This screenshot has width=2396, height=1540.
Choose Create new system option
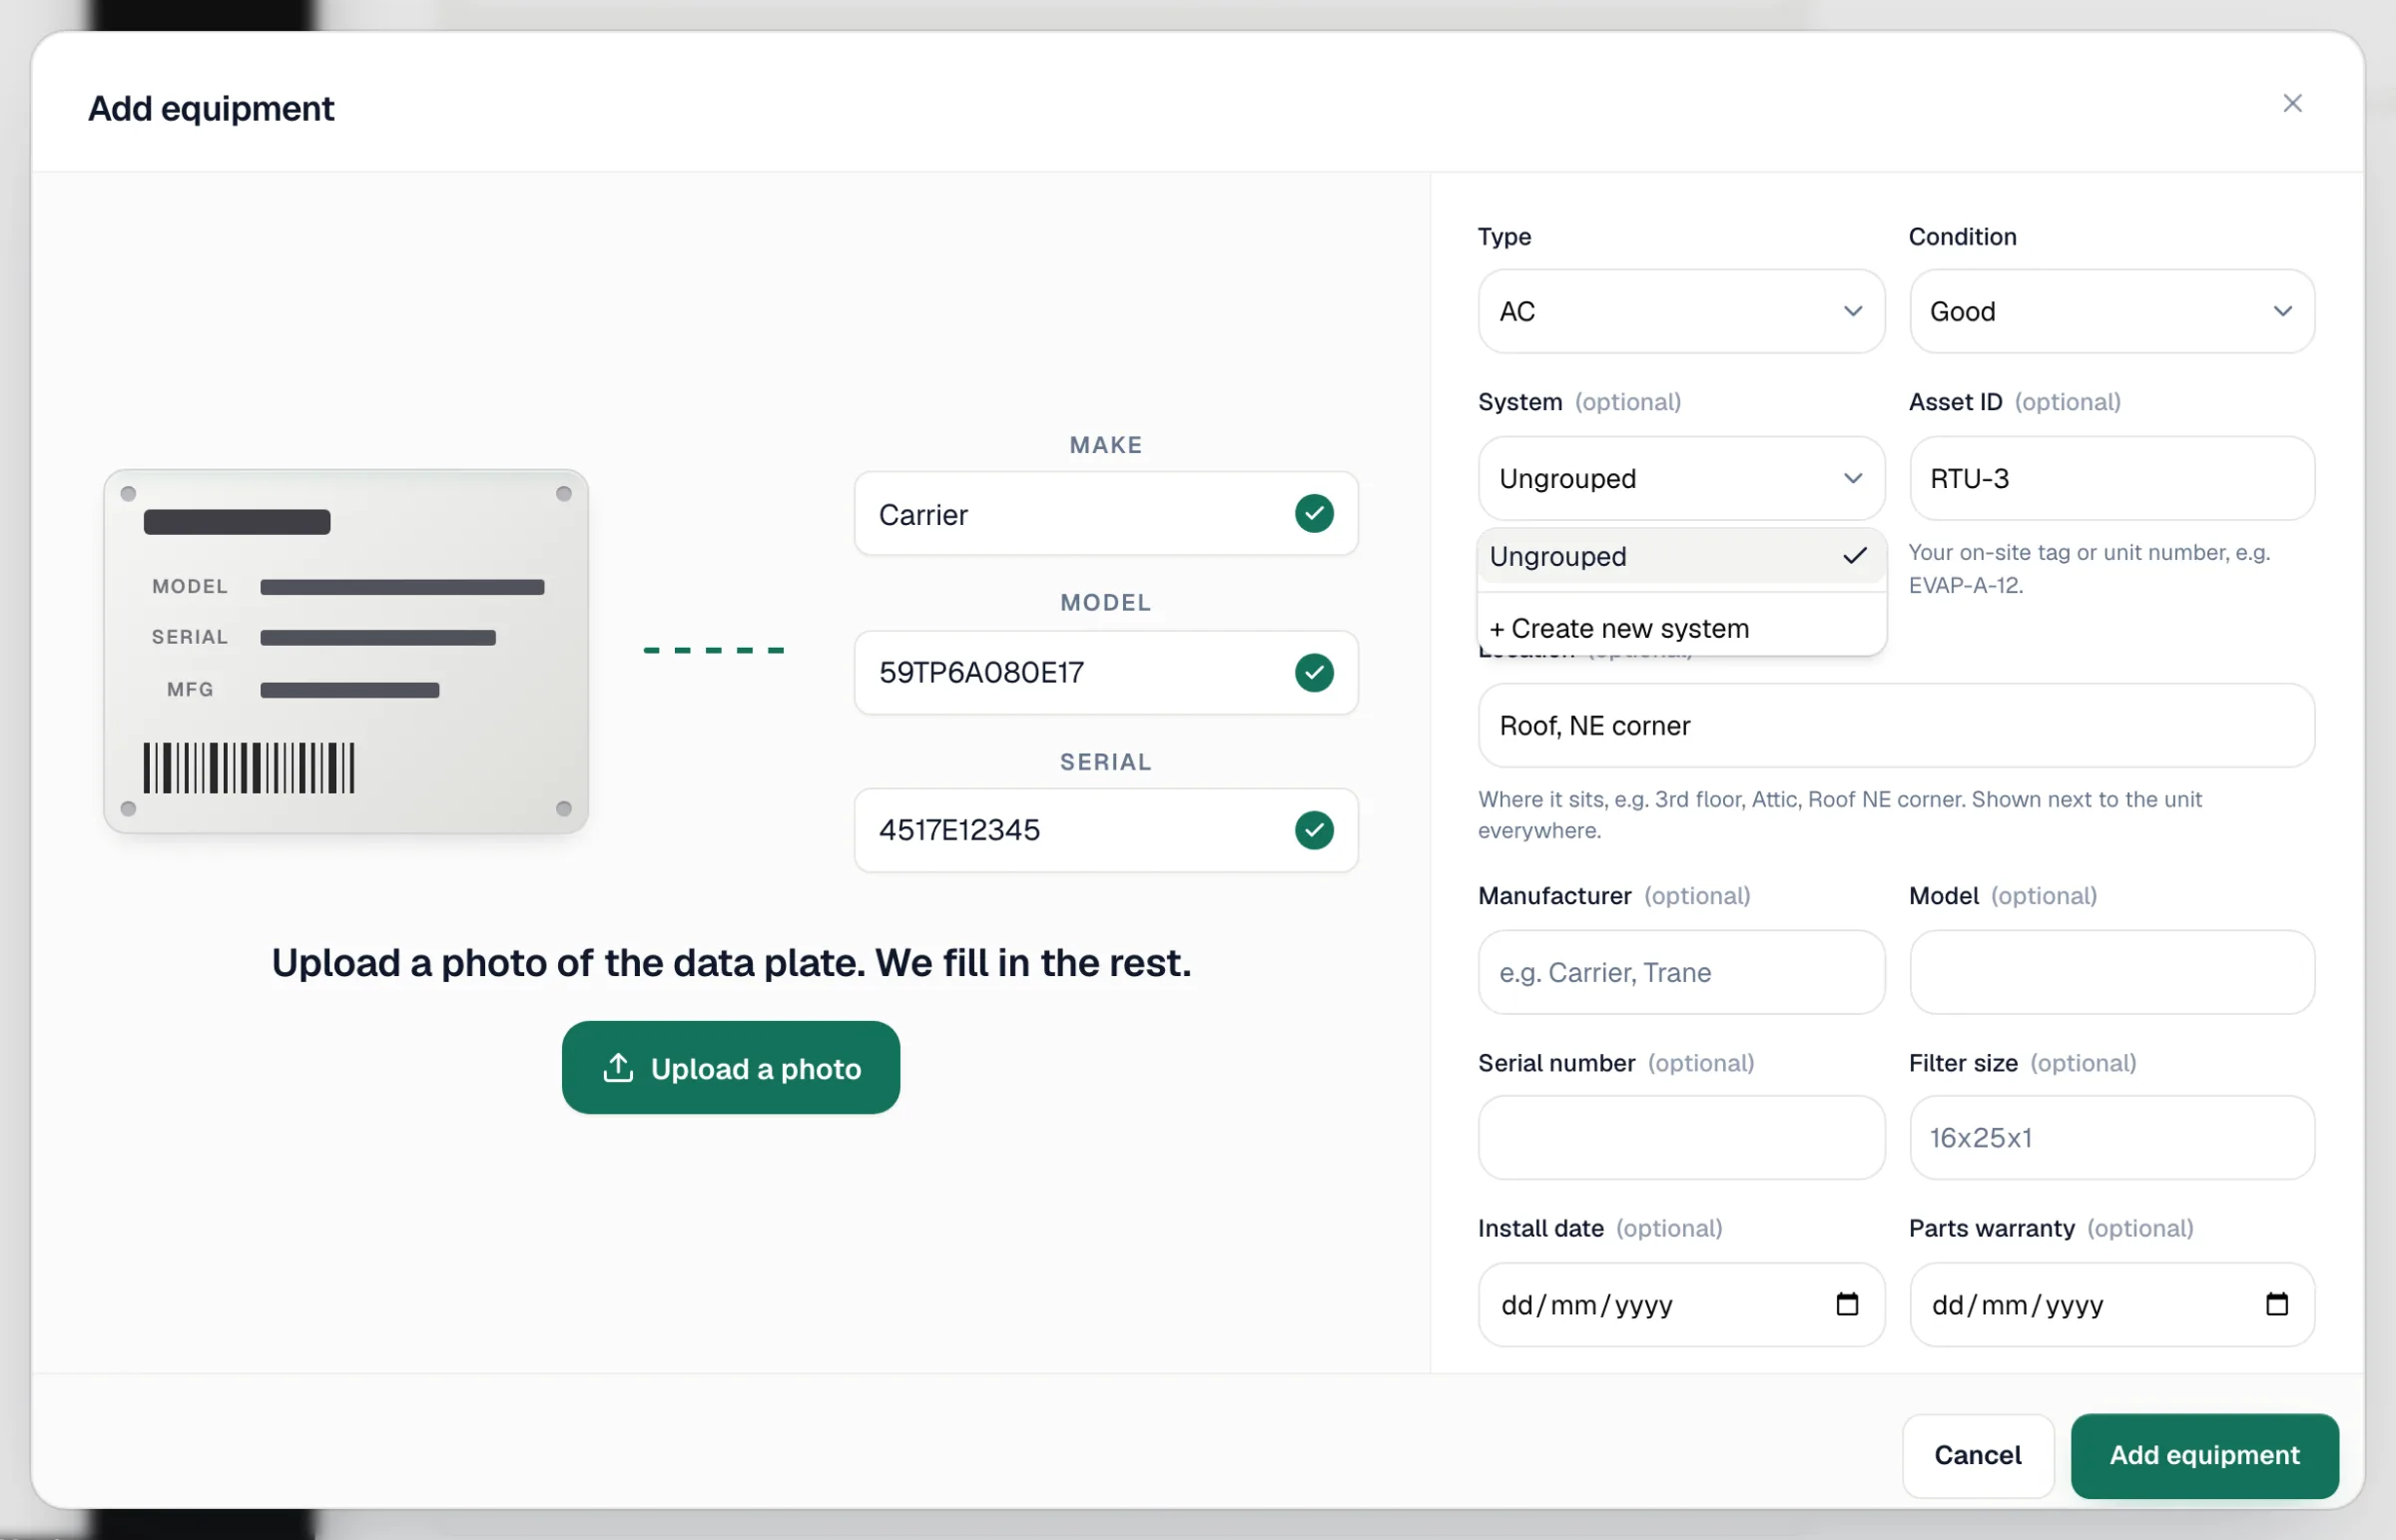click(x=1681, y=628)
